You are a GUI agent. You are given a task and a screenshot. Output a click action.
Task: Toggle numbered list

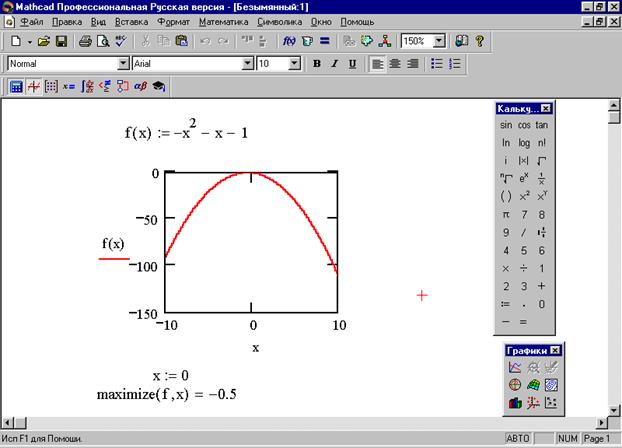(x=455, y=63)
